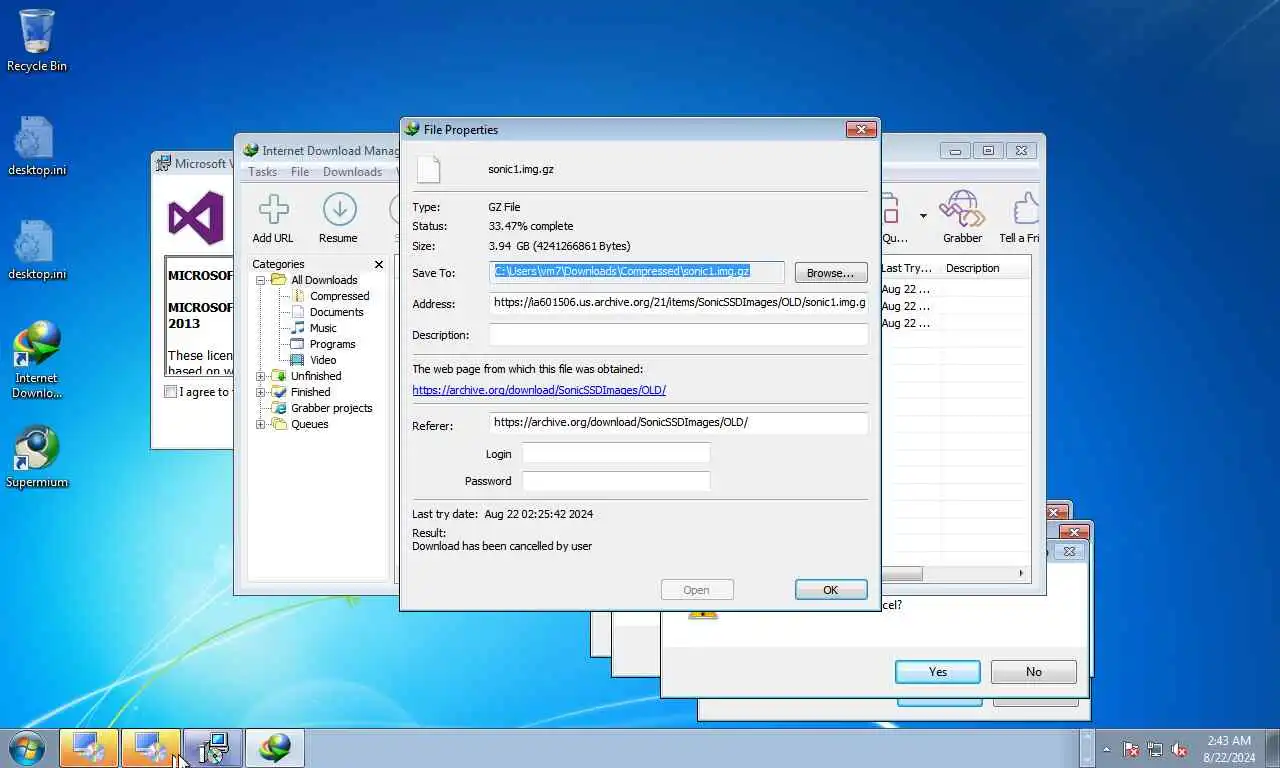1280x768 pixels.
Task: Click No in the cancel confirmation dialog
Action: pyautogui.click(x=1034, y=672)
